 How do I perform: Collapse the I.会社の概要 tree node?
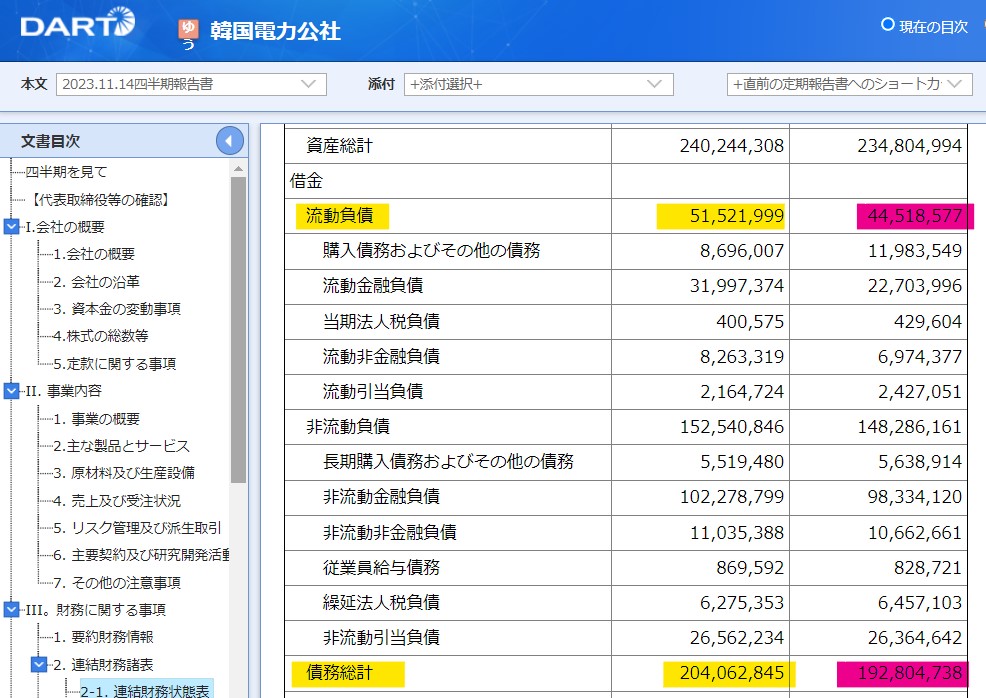coord(11,226)
